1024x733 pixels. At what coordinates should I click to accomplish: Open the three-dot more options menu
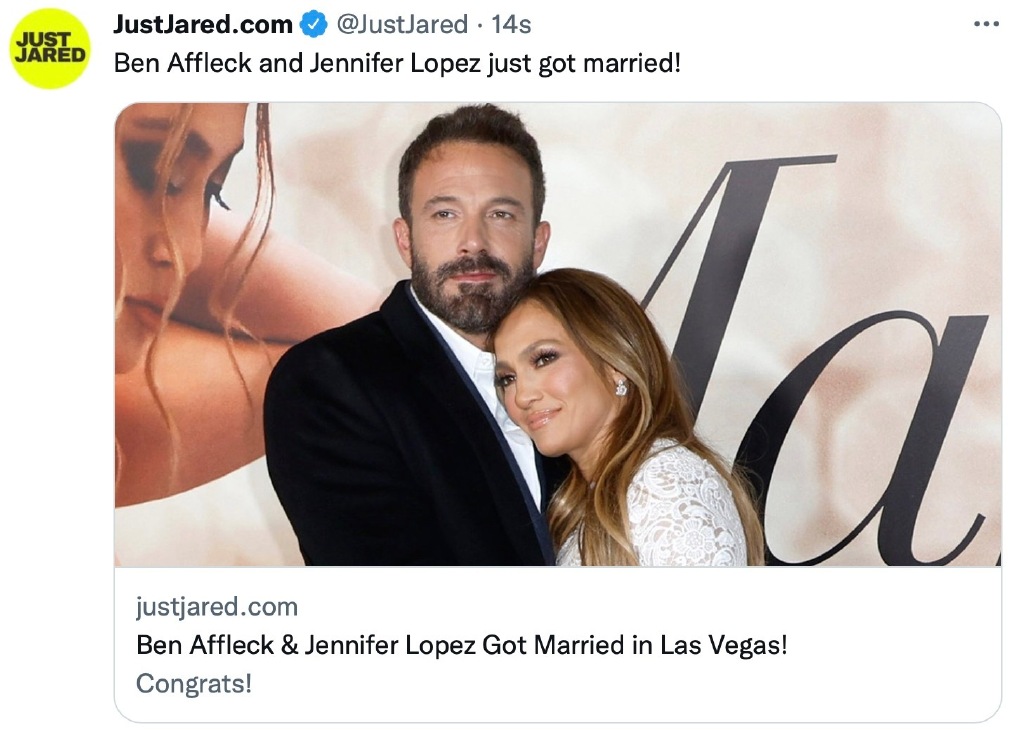(986, 24)
